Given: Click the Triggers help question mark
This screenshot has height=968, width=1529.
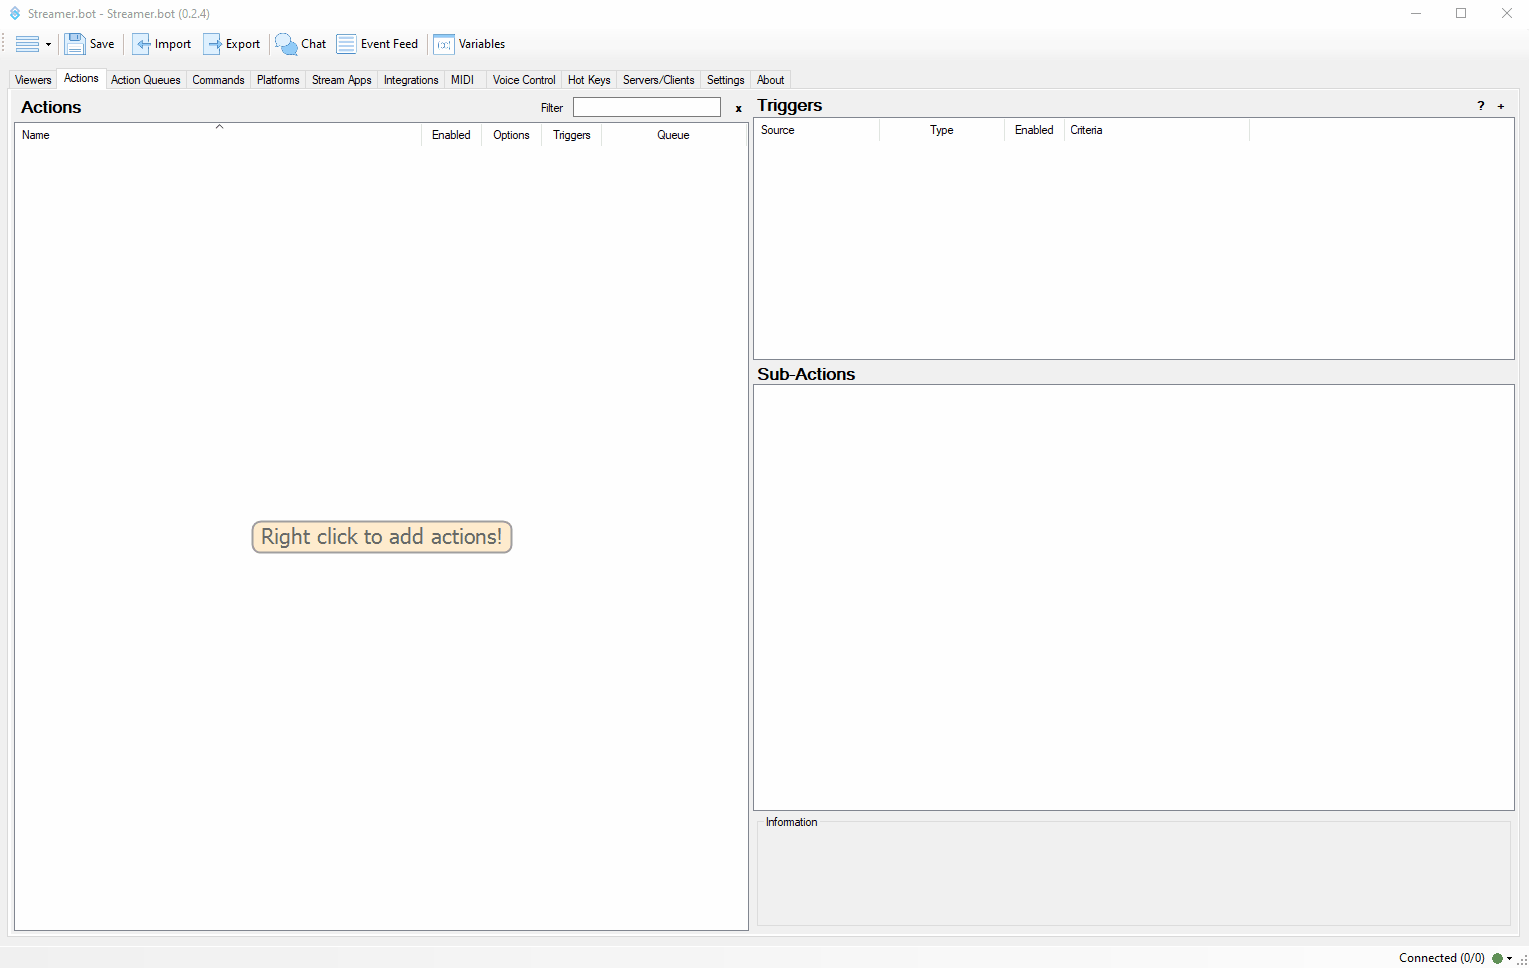Looking at the screenshot, I should point(1481,106).
